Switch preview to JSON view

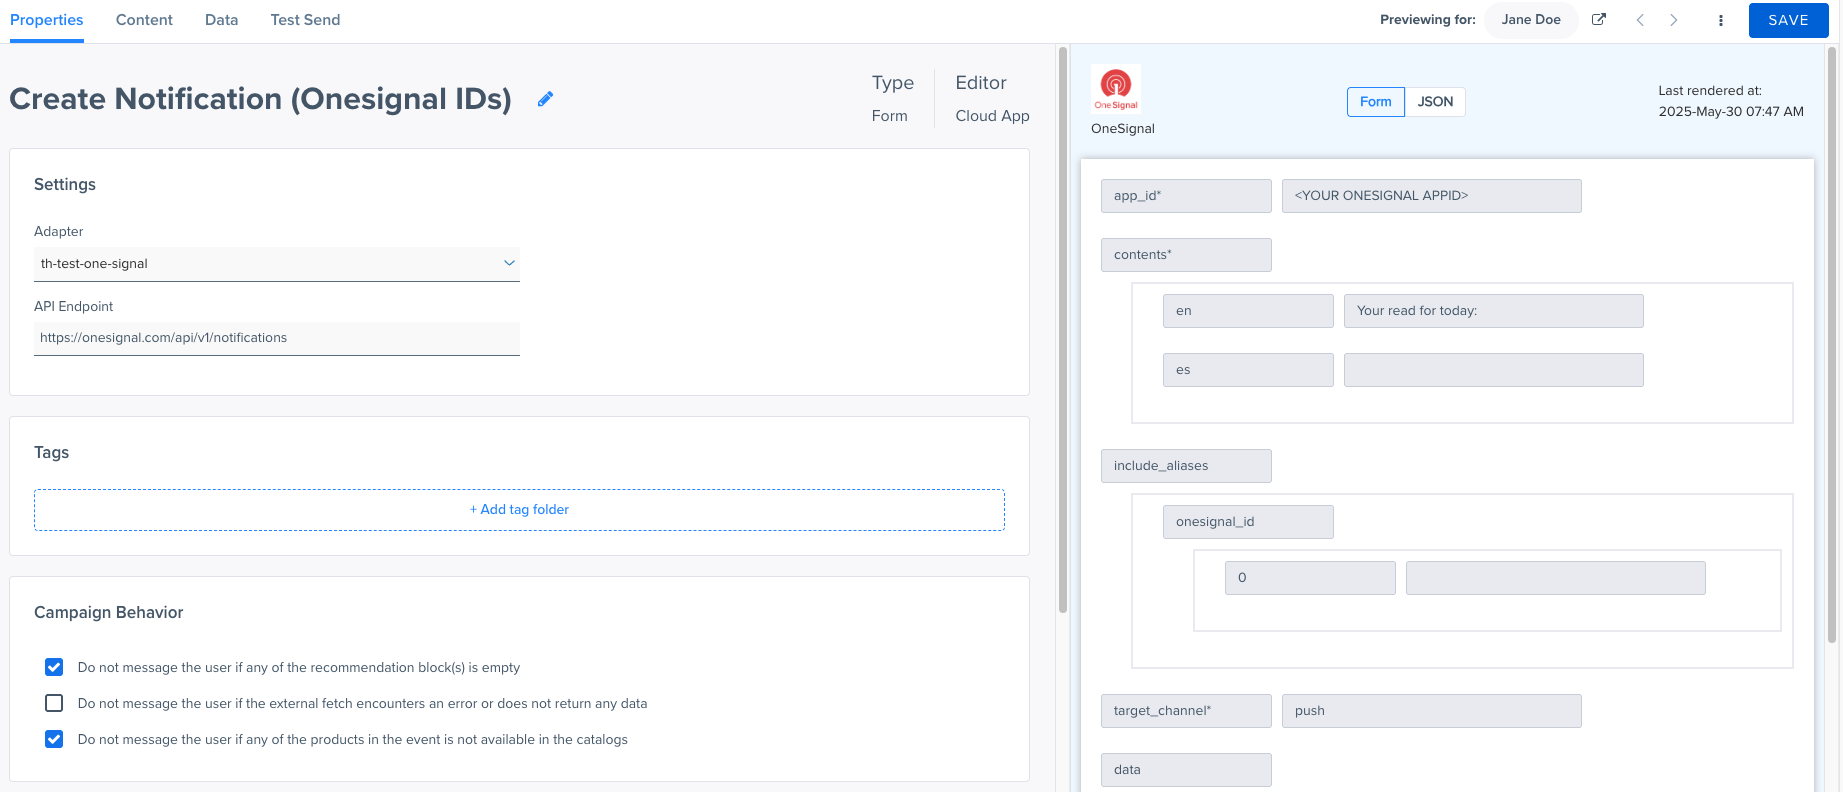1435,102
